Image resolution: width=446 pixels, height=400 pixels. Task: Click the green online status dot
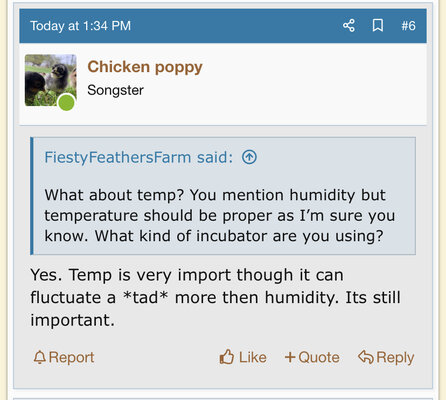click(x=66, y=102)
